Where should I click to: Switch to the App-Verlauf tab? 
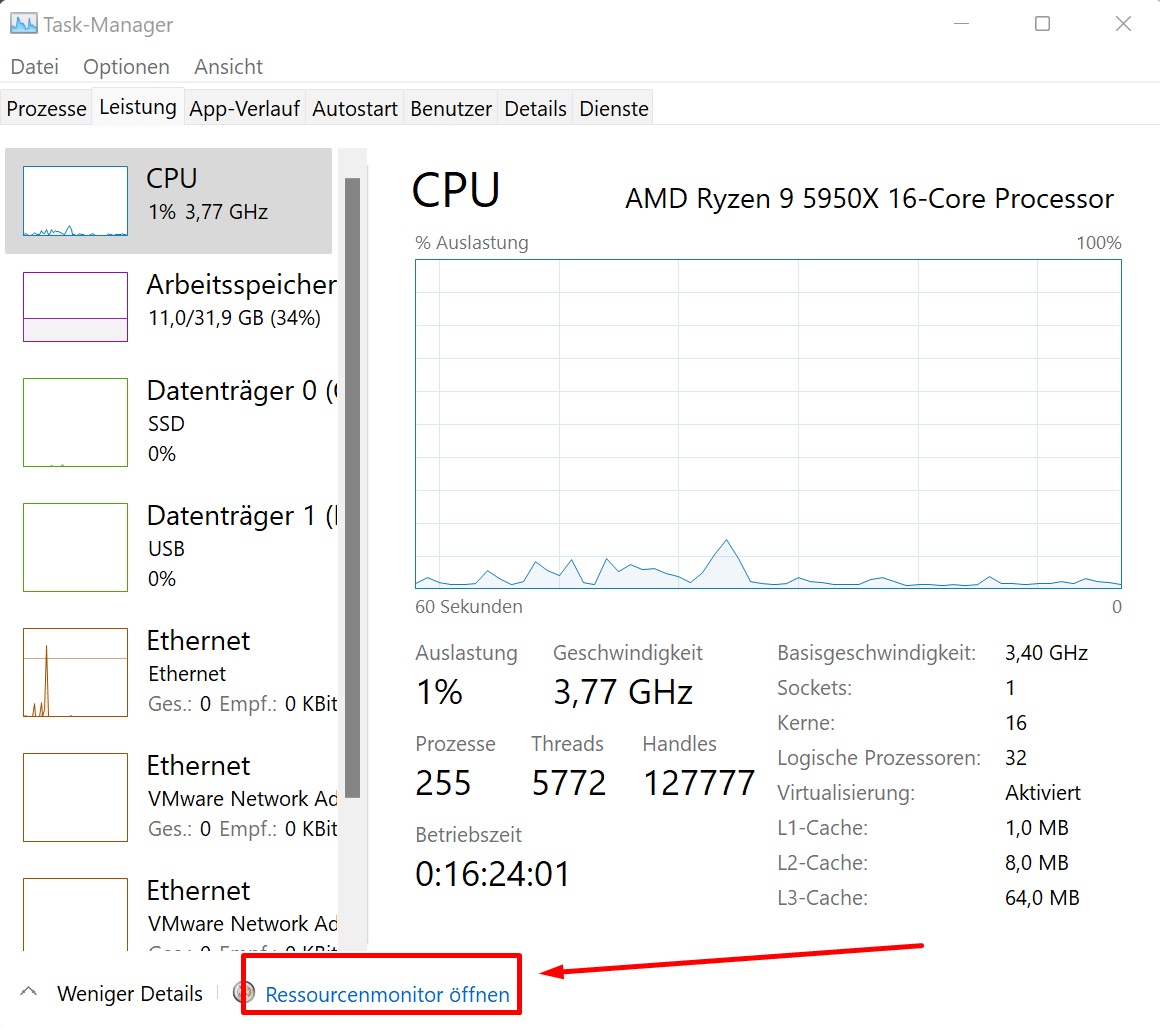(x=244, y=108)
